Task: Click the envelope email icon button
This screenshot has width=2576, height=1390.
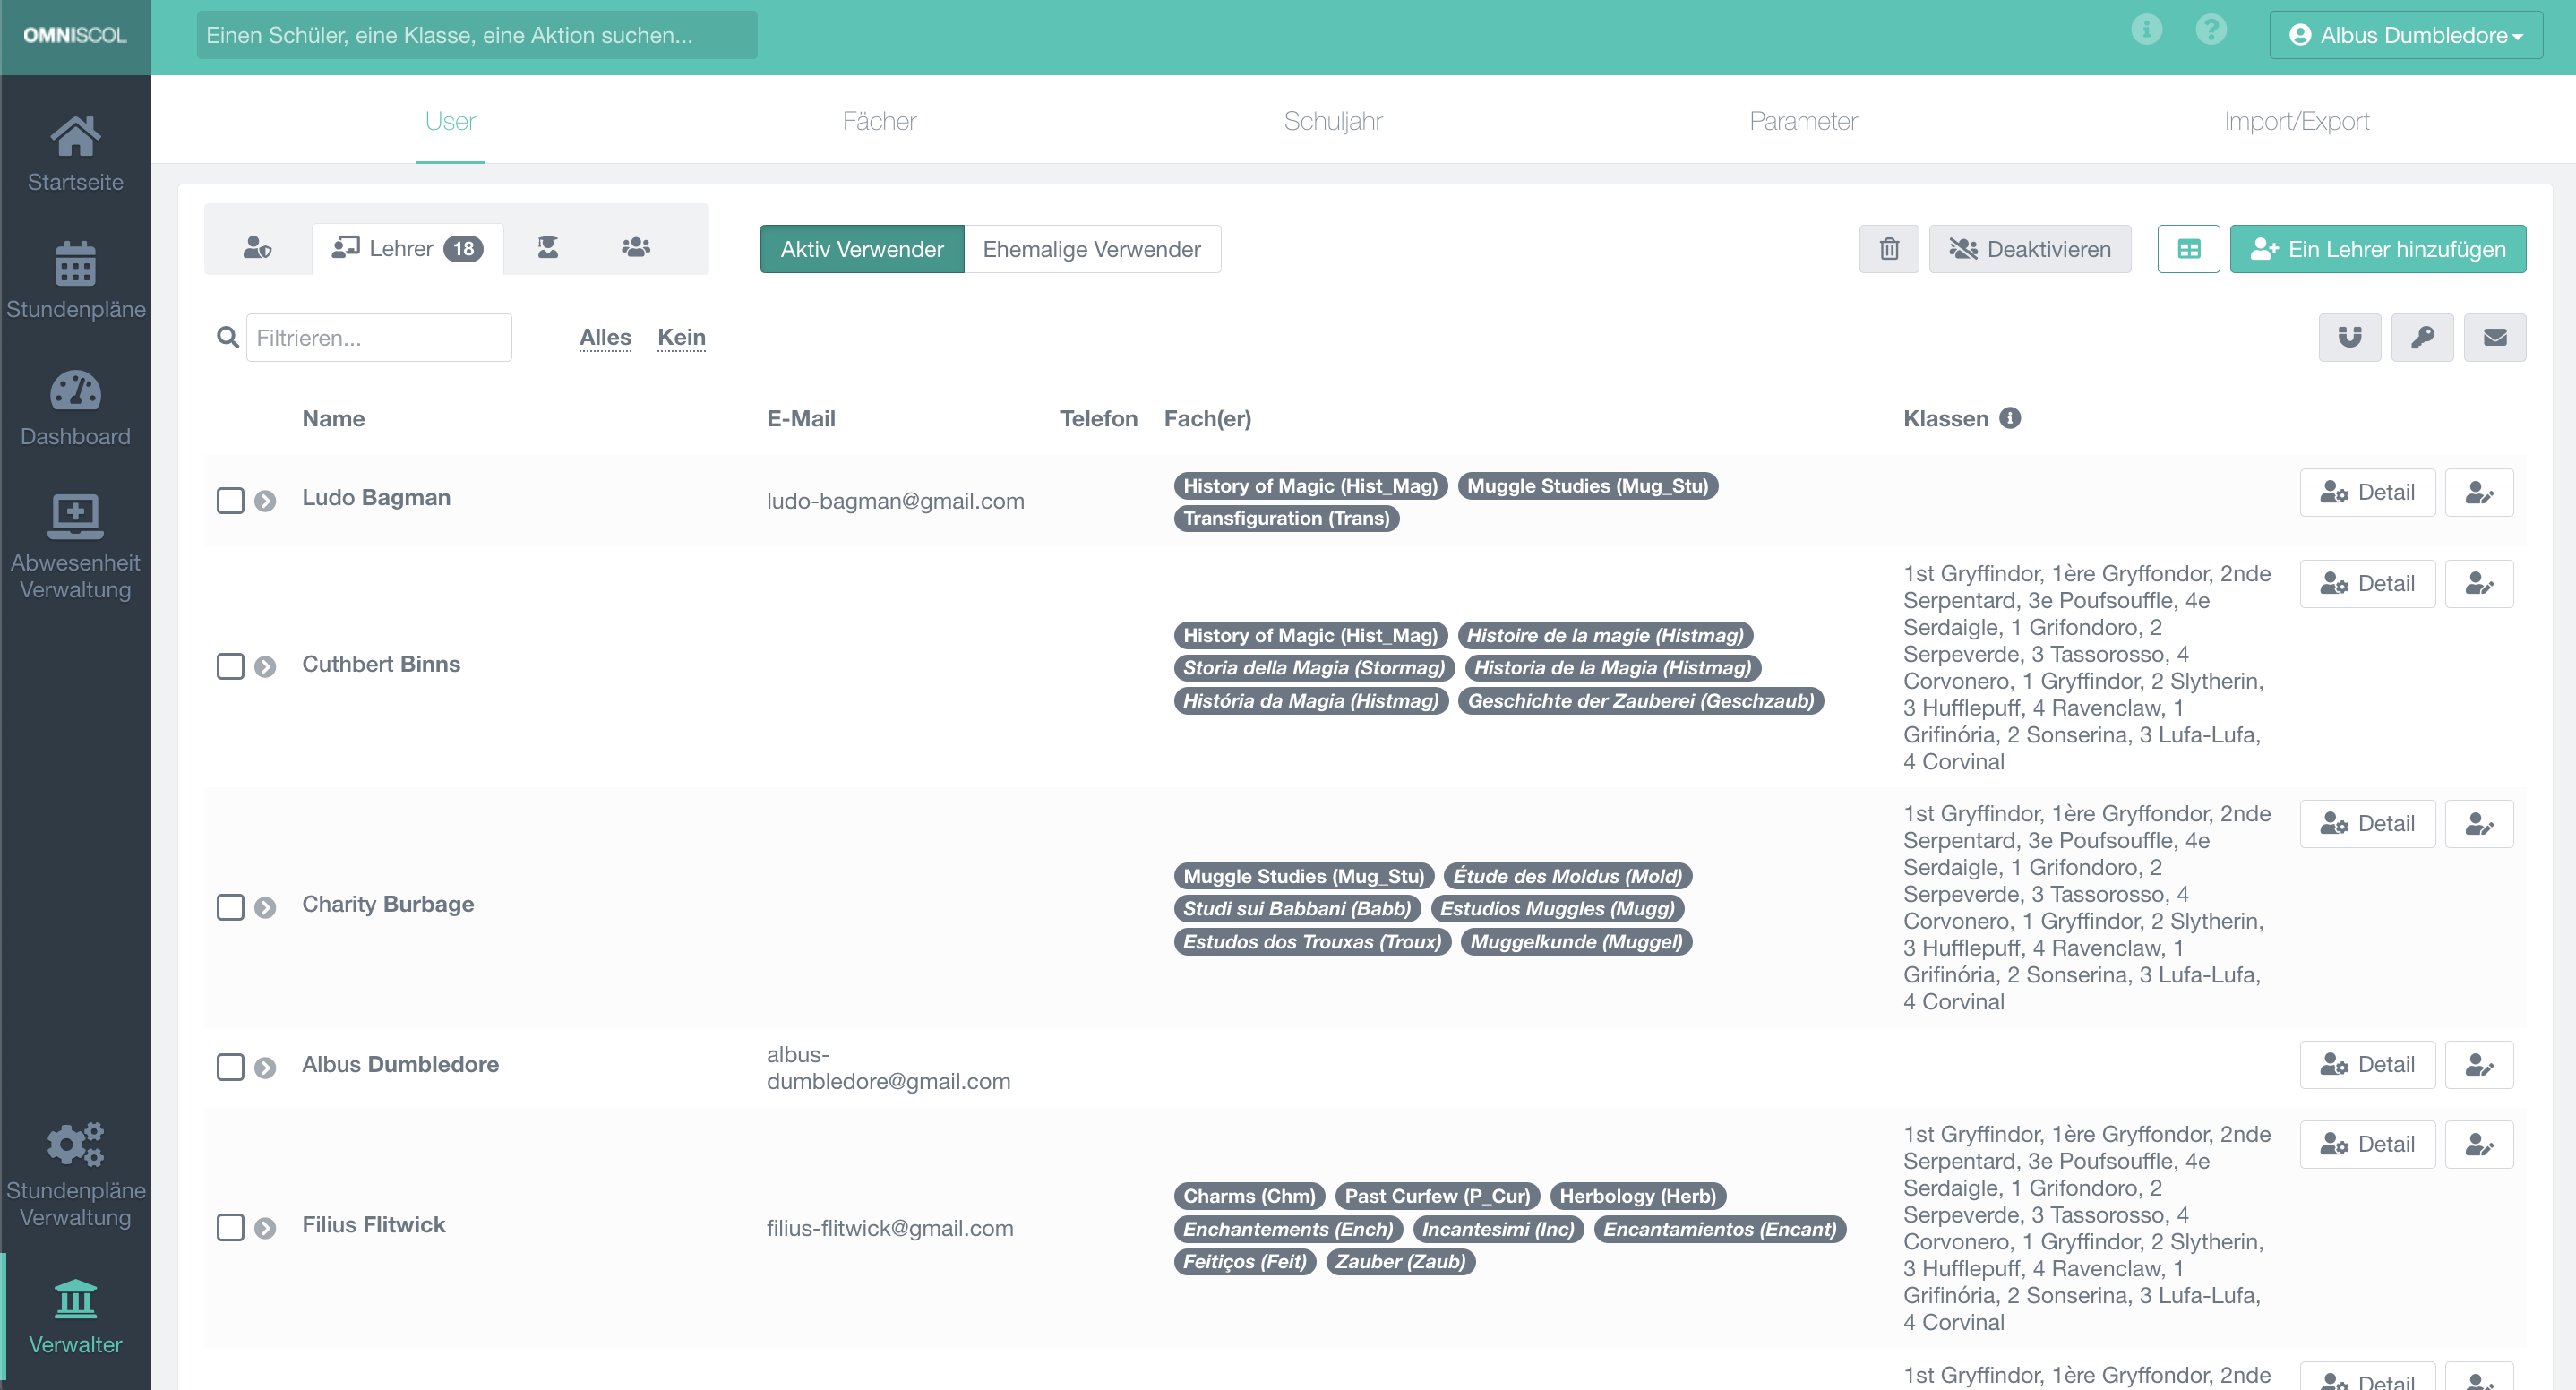Action: [2494, 337]
